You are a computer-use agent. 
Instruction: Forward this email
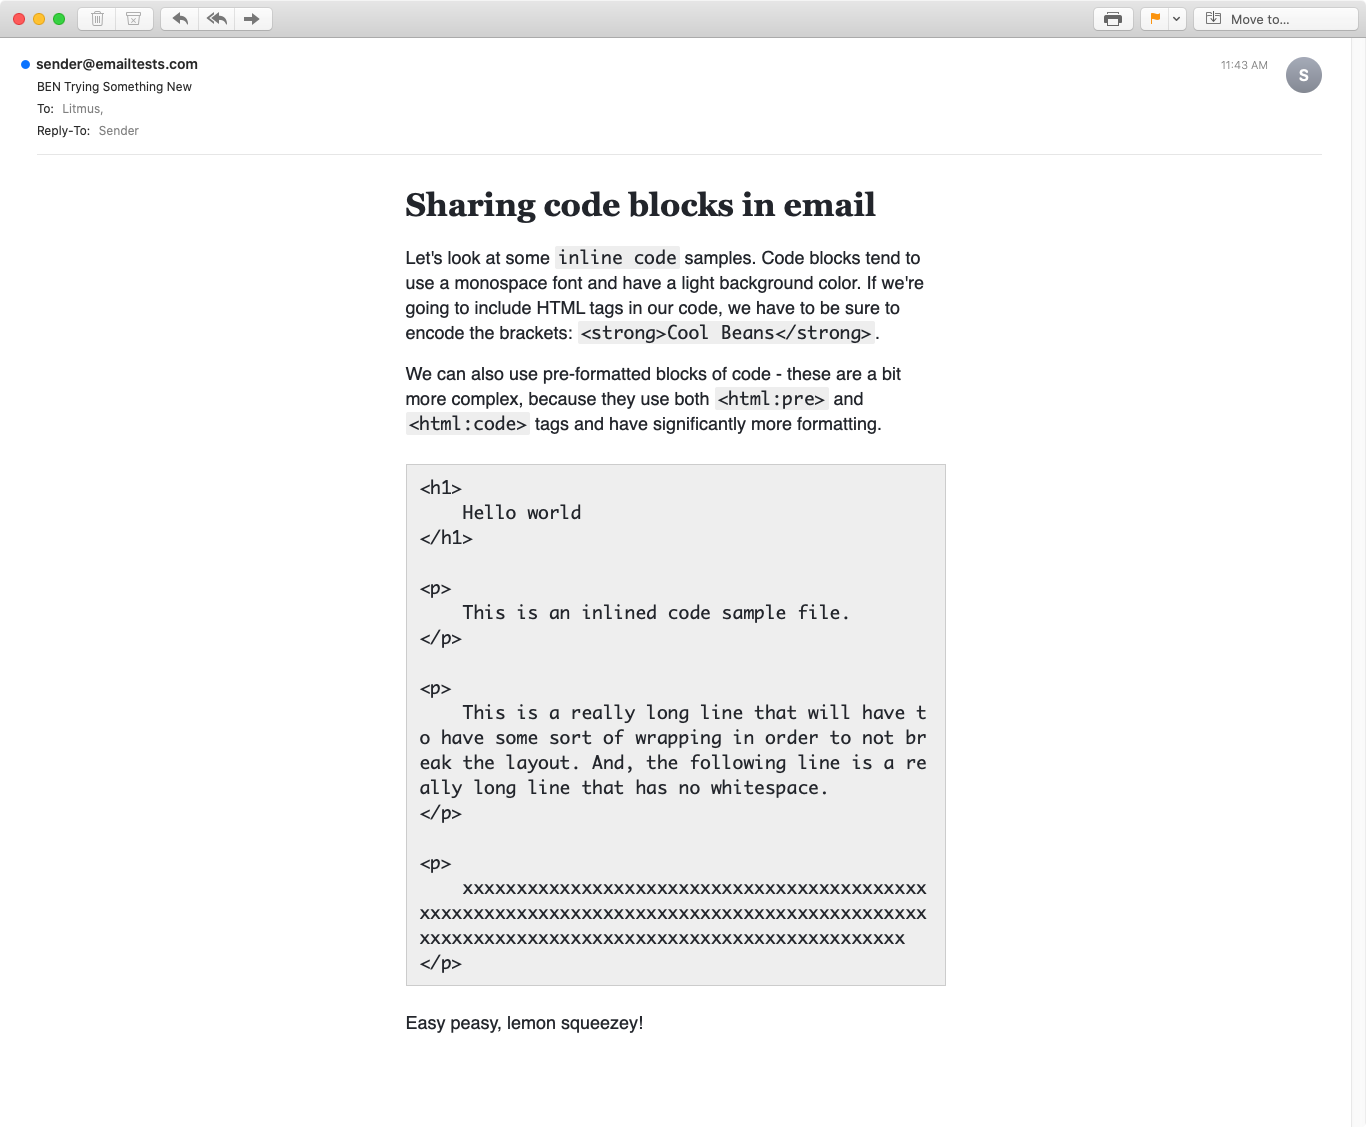[252, 19]
